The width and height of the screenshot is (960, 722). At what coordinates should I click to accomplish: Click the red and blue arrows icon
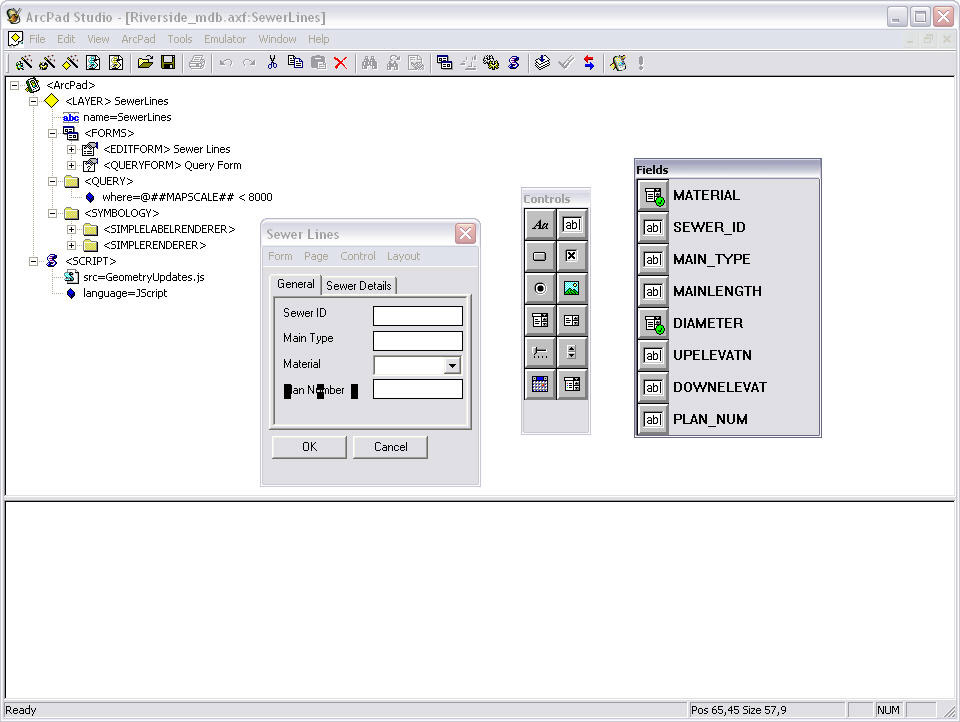(589, 62)
